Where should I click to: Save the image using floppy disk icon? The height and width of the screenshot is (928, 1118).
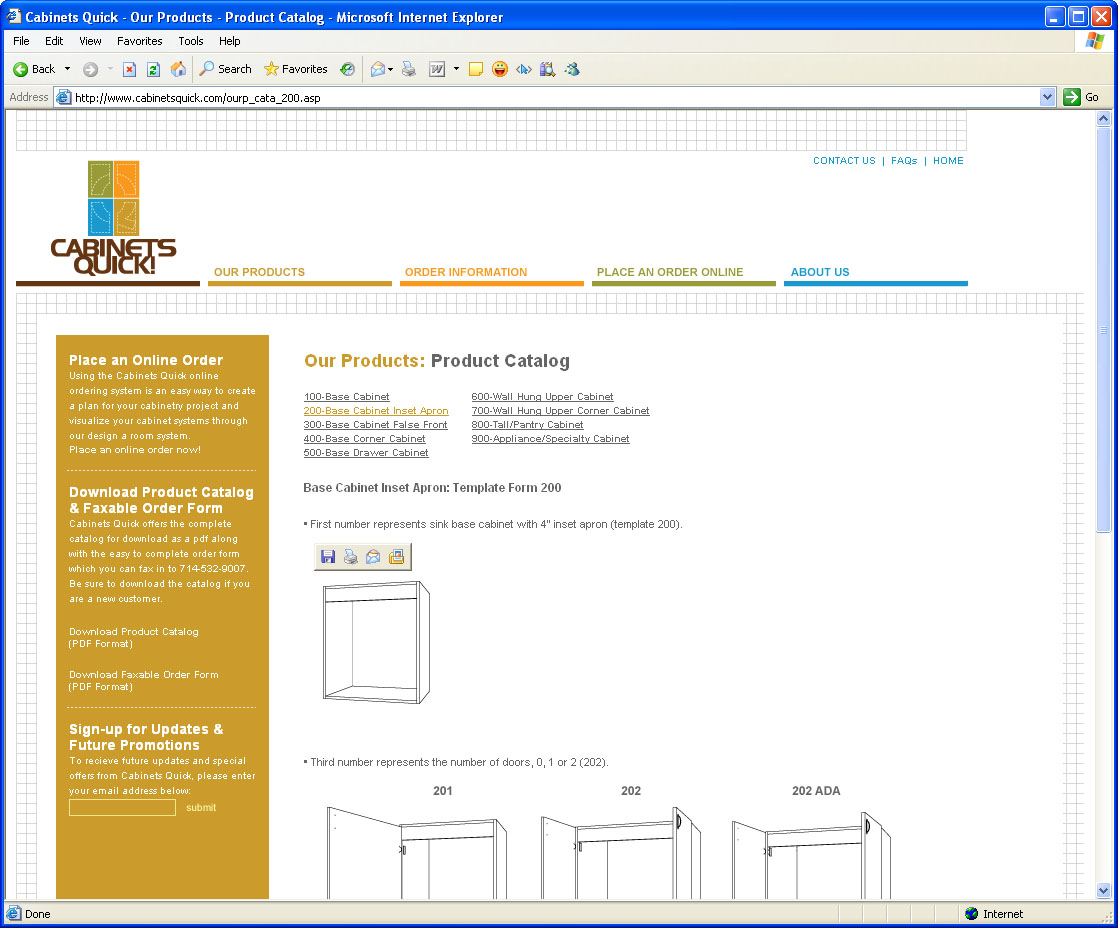pos(328,557)
